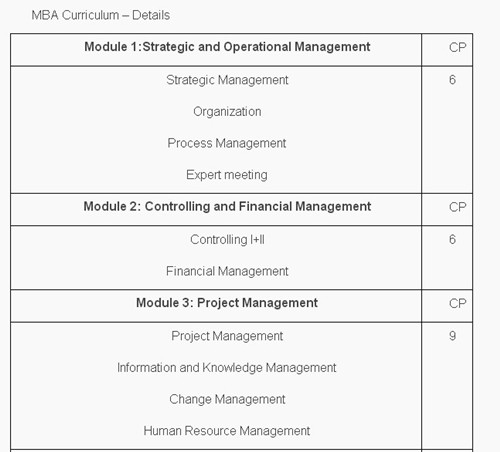Select the Organization course text

click(227, 112)
